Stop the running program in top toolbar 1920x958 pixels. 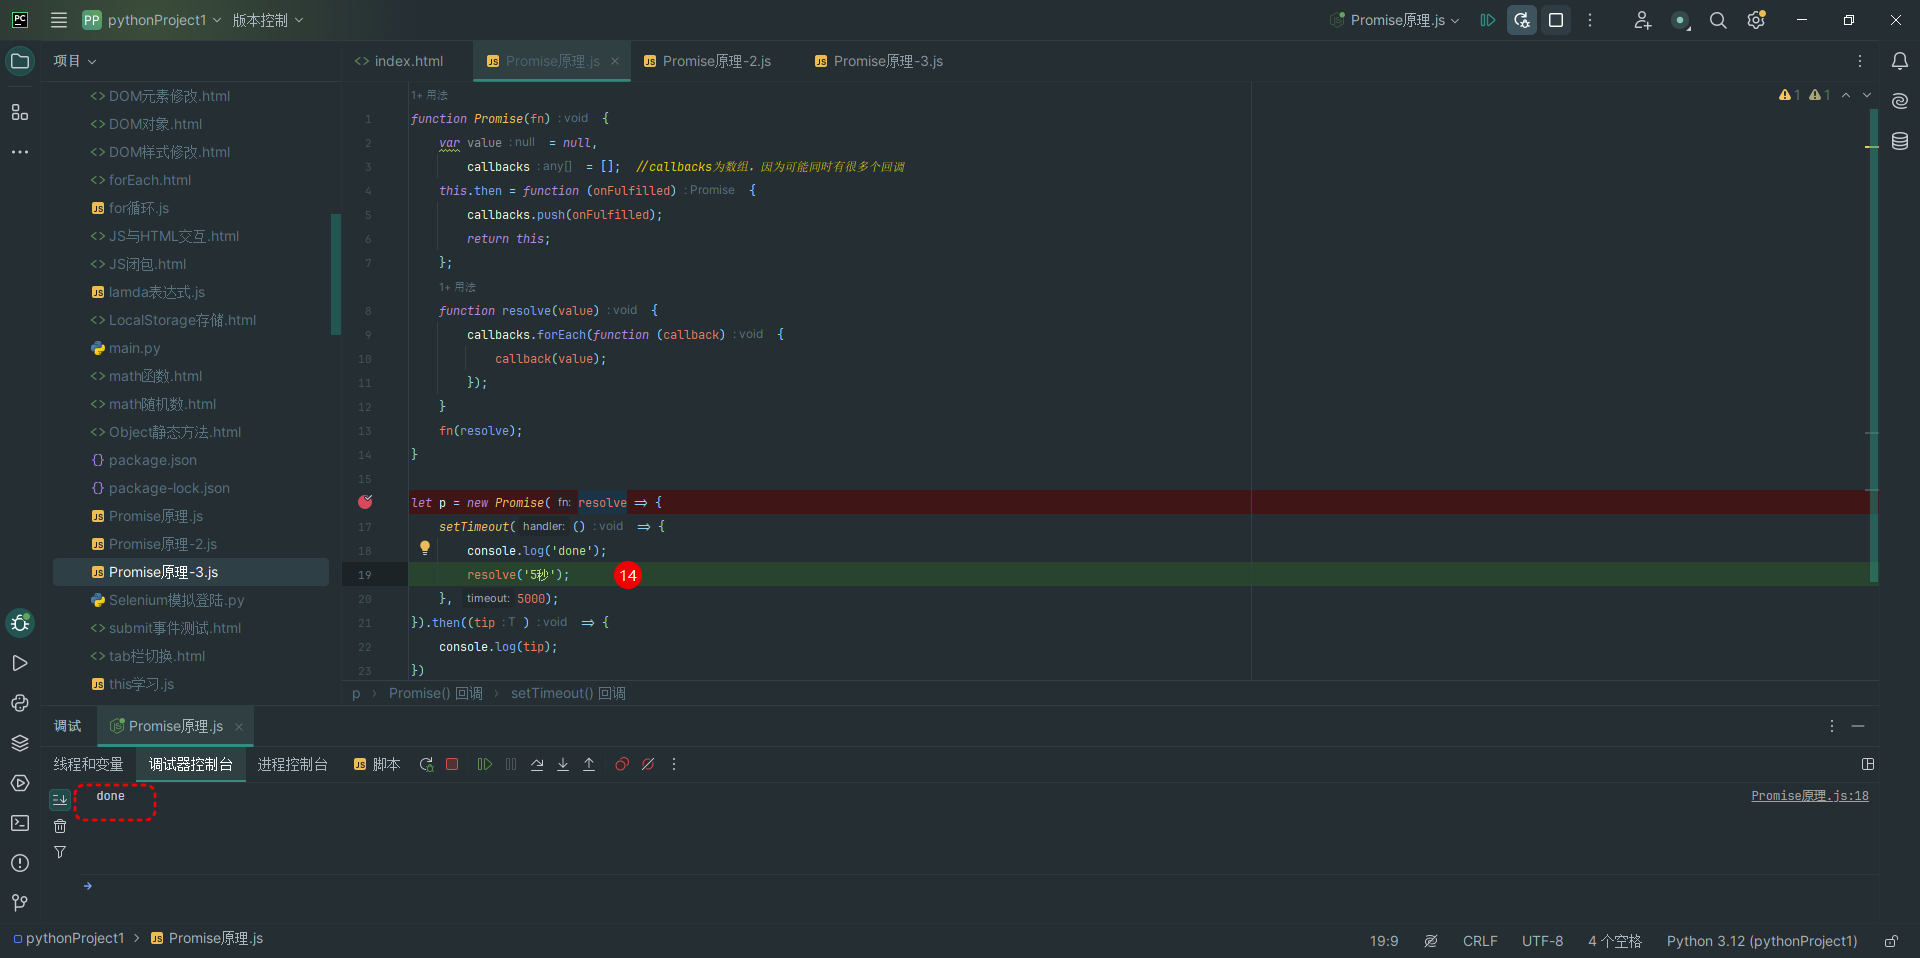point(1556,20)
